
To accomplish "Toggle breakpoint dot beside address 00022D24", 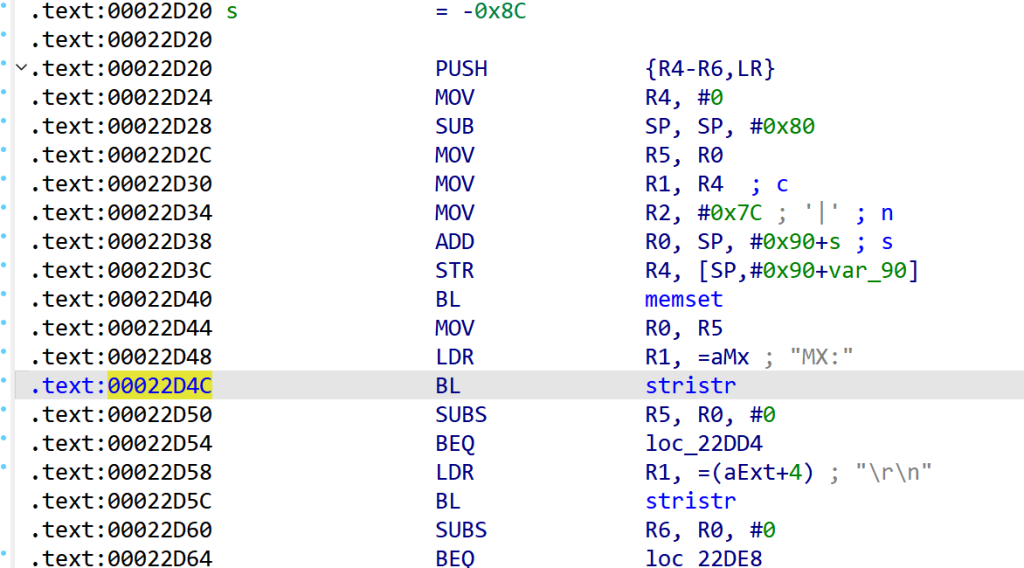I will pos(5,98).
